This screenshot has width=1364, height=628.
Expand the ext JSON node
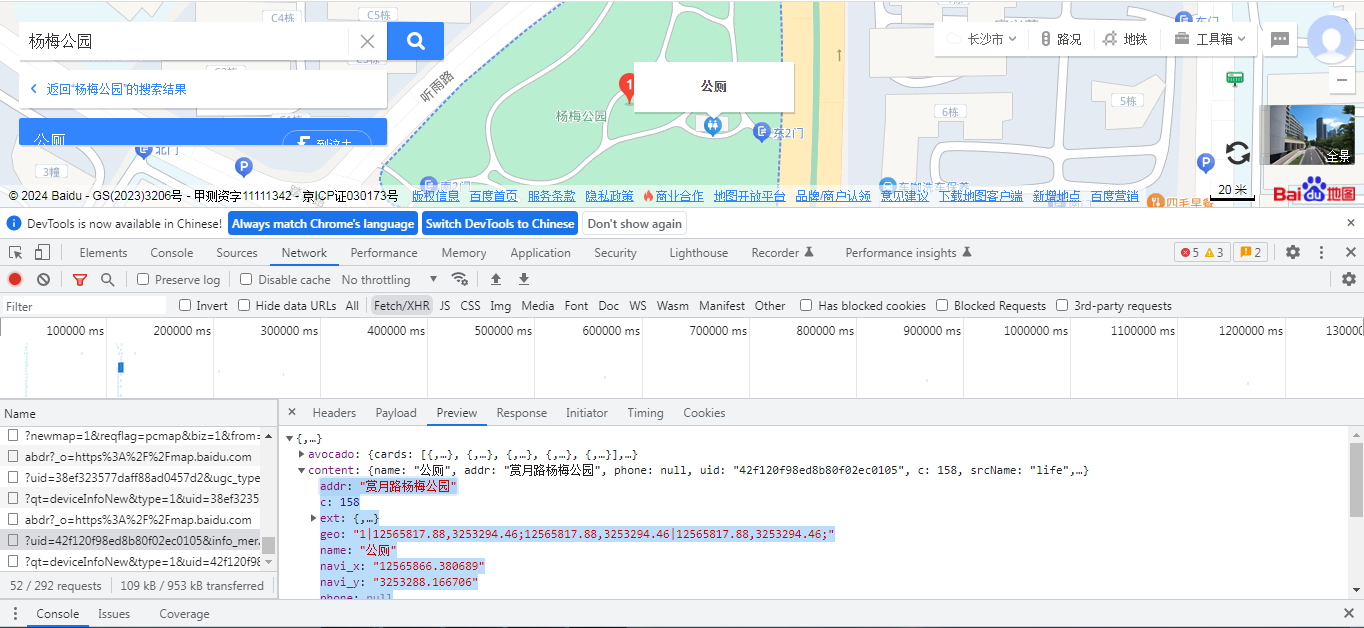[x=313, y=518]
